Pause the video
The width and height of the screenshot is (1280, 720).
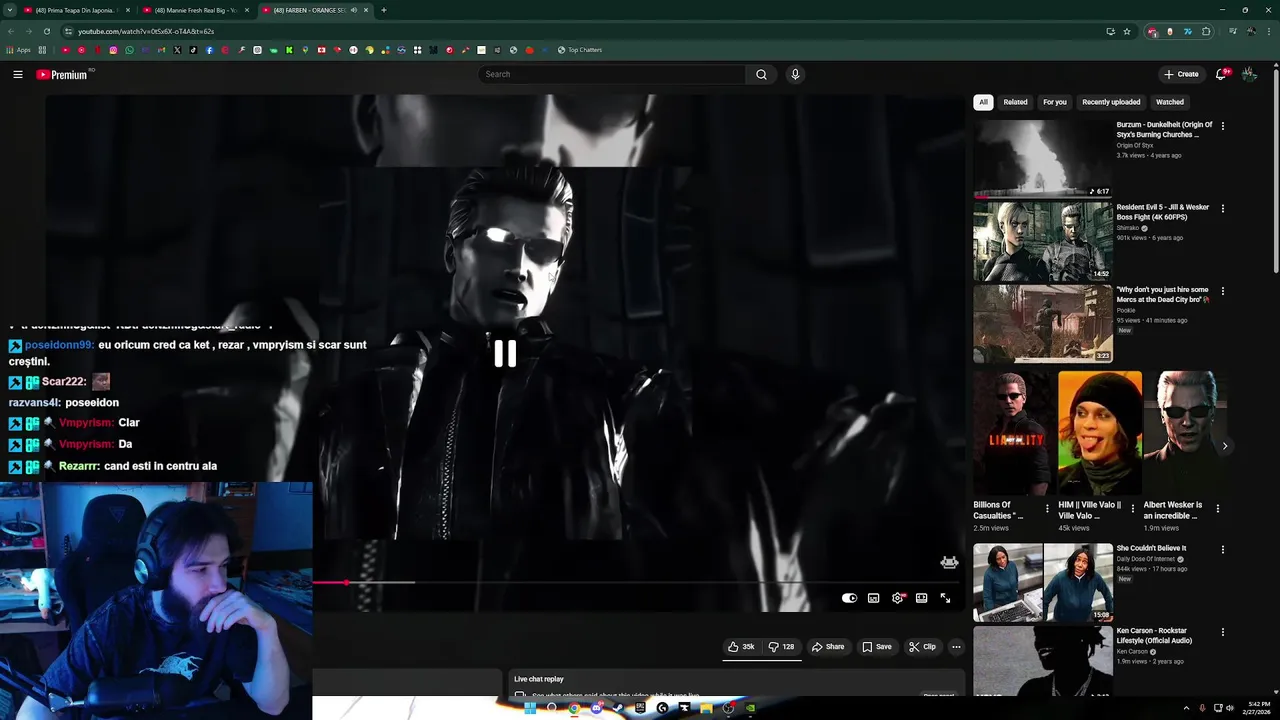coord(505,353)
